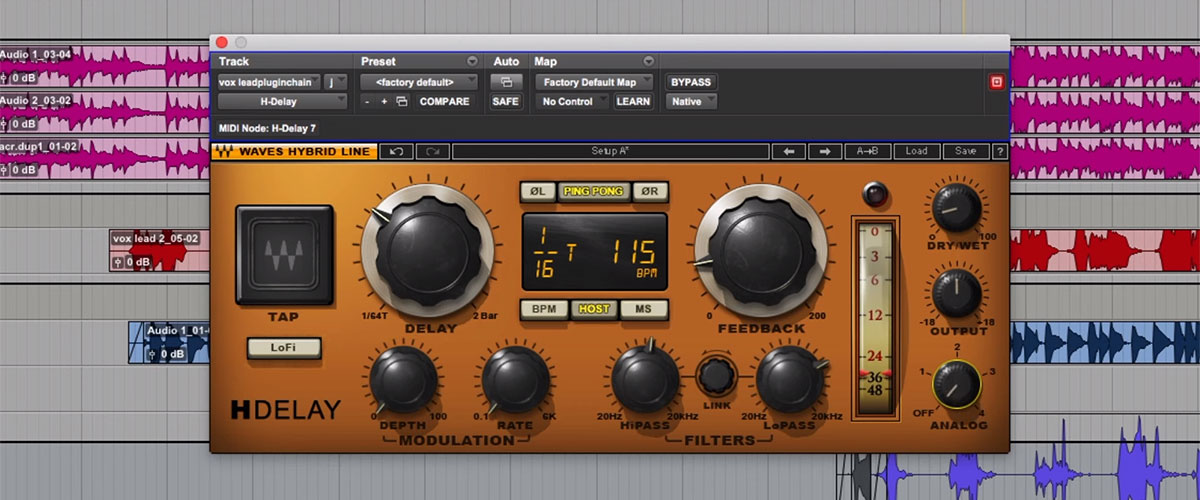Viewport: 1200px width, 500px height.
Task: Open insert position j selector
Action: [338, 82]
